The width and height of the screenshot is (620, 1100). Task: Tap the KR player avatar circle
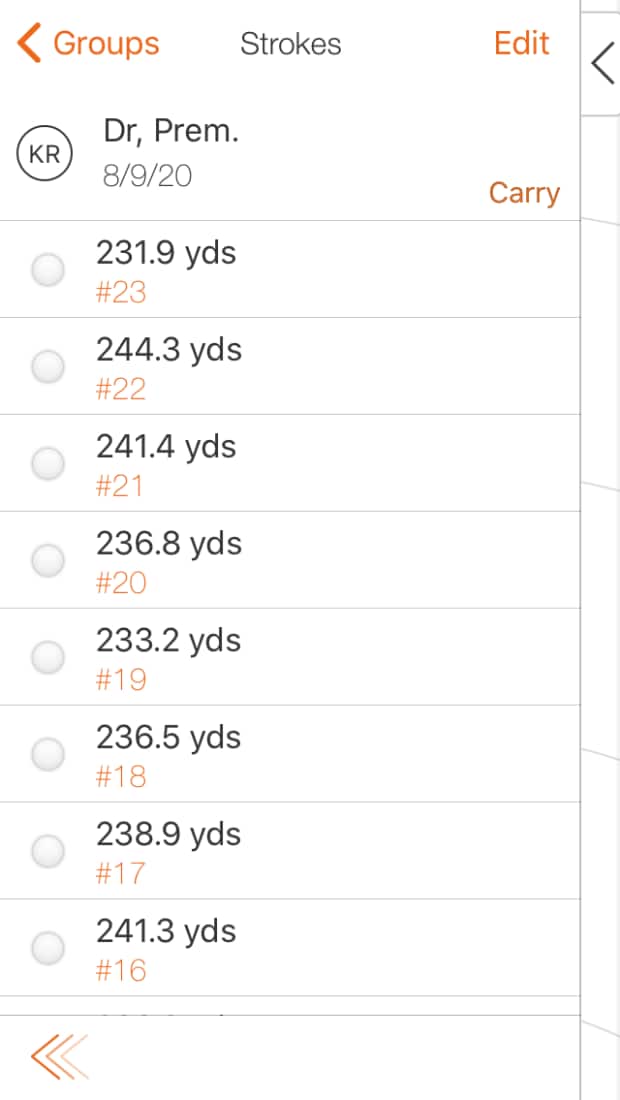coord(44,155)
